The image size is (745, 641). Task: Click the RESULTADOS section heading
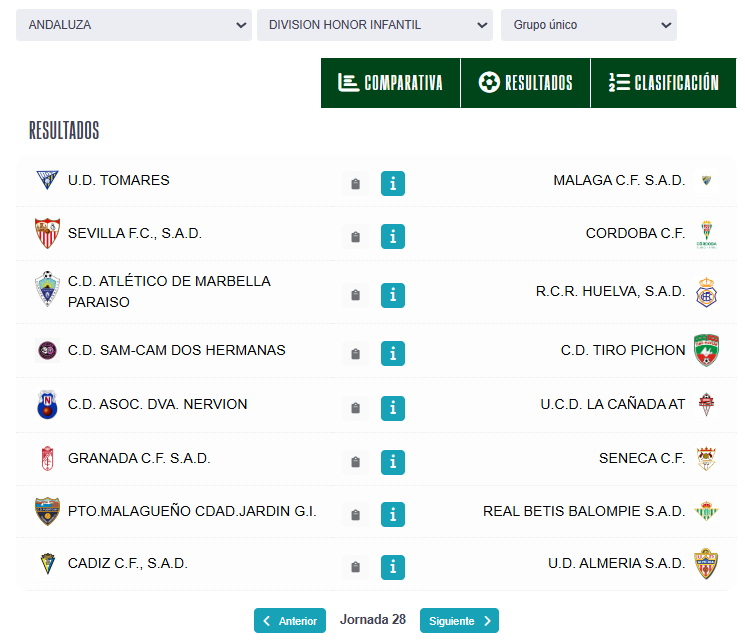pyautogui.click(x=64, y=130)
